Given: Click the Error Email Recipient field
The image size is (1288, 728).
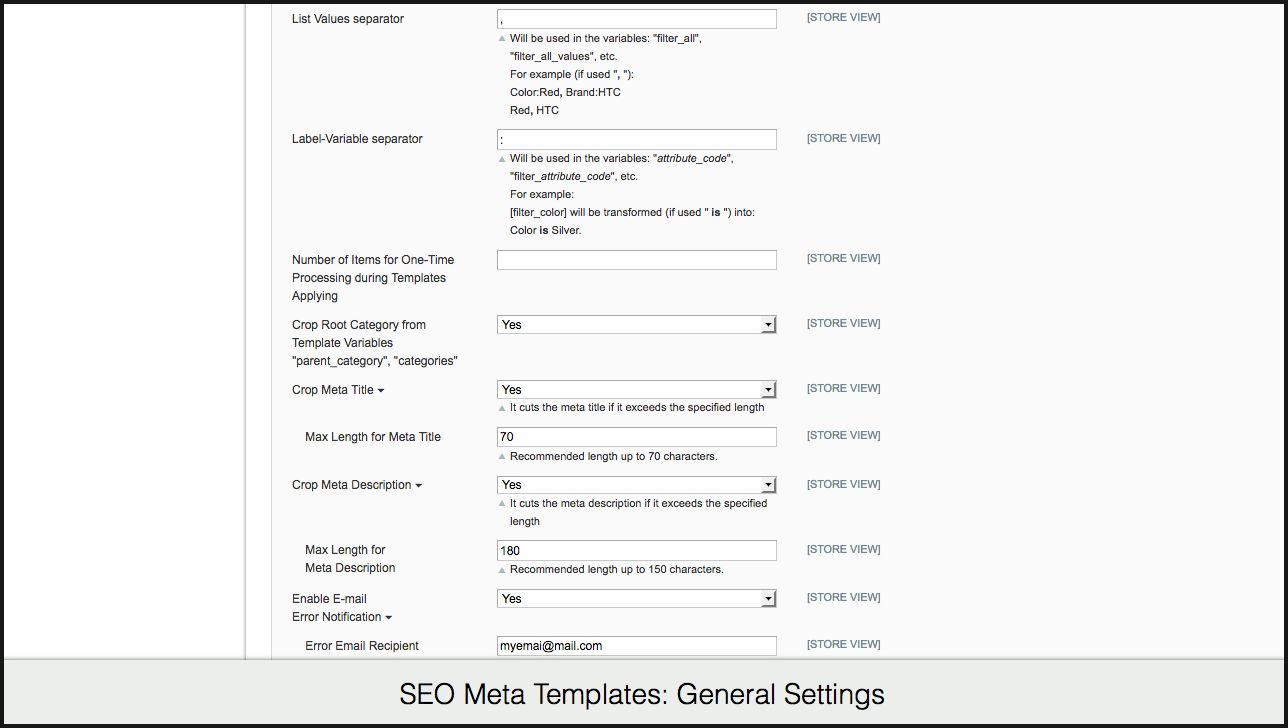Looking at the screenshot, I should click(636, 646).
